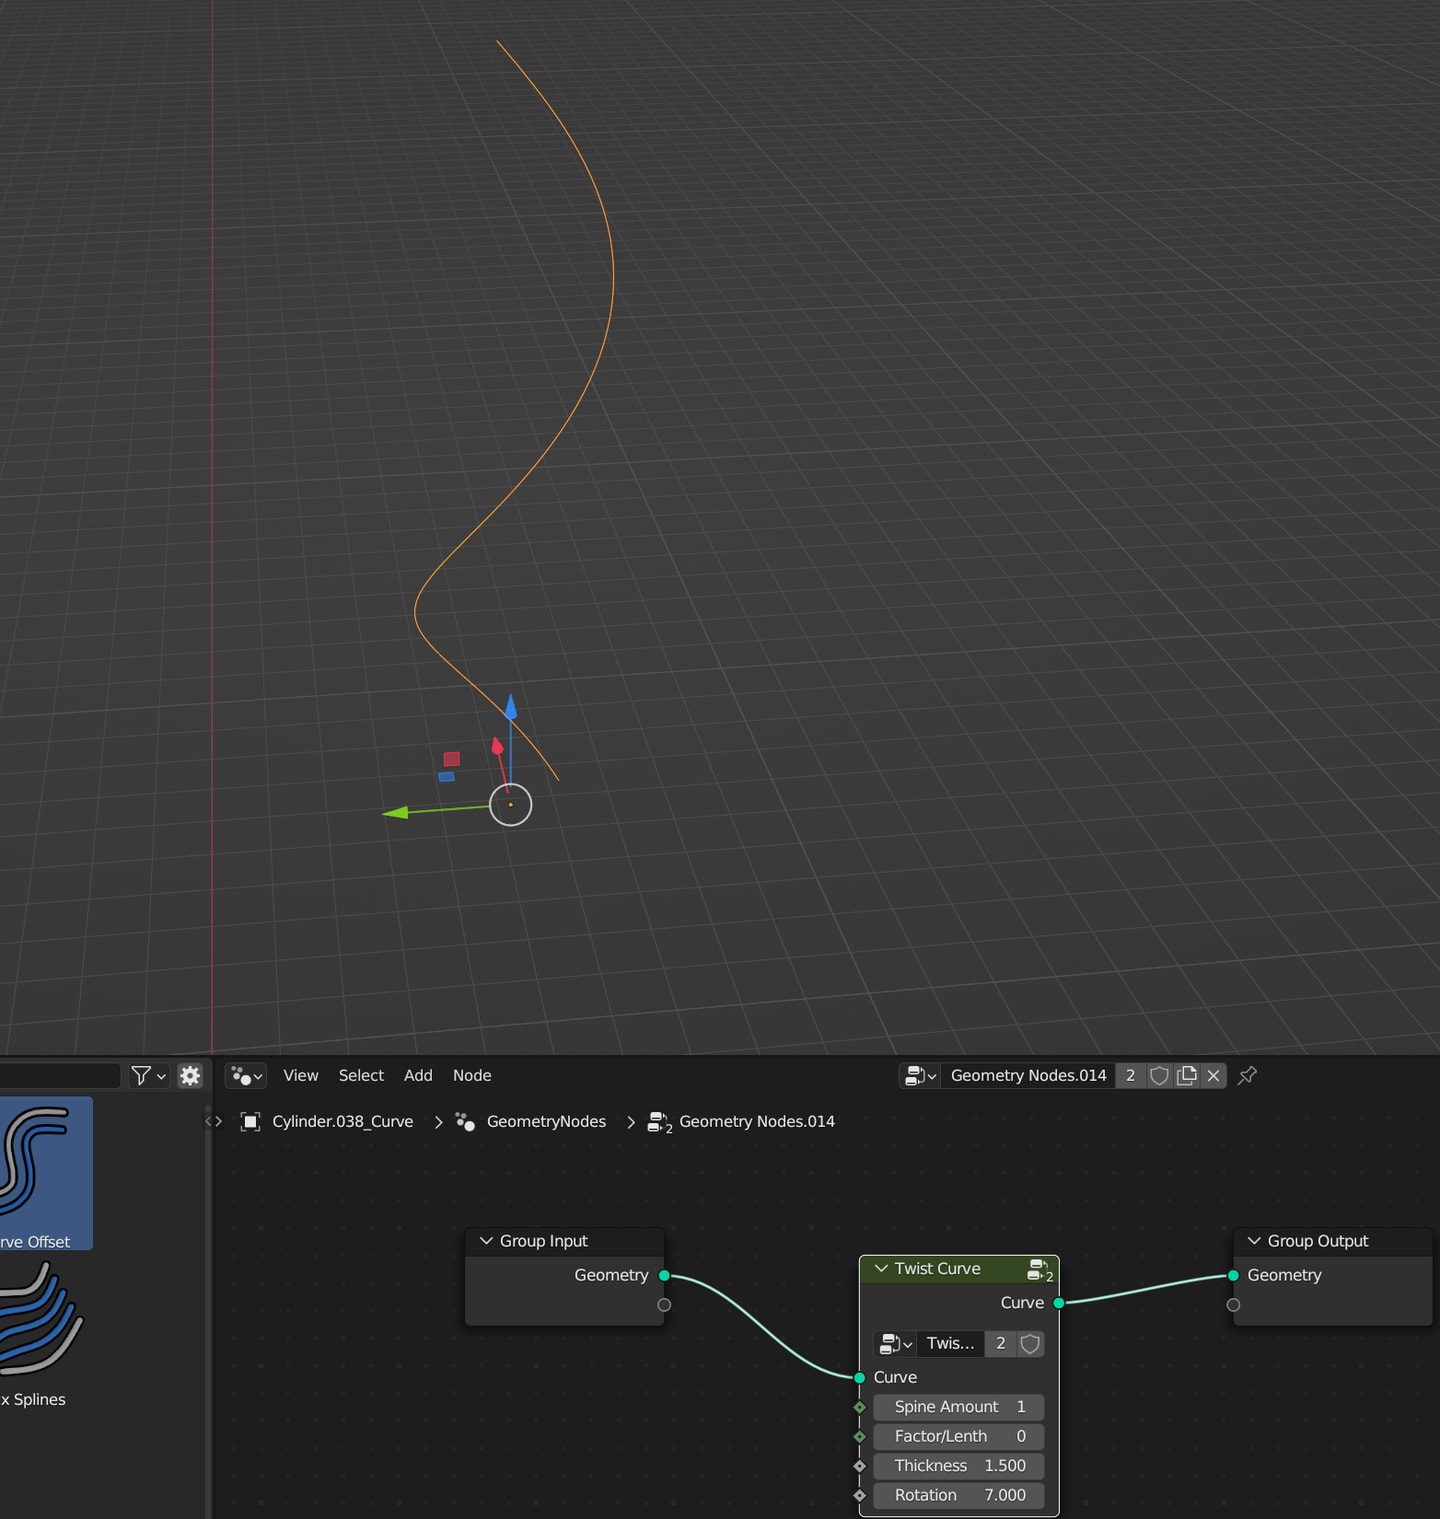Open the View menu in node editor
This screenshot has width=1440, height=1519.
[300, 1076]
